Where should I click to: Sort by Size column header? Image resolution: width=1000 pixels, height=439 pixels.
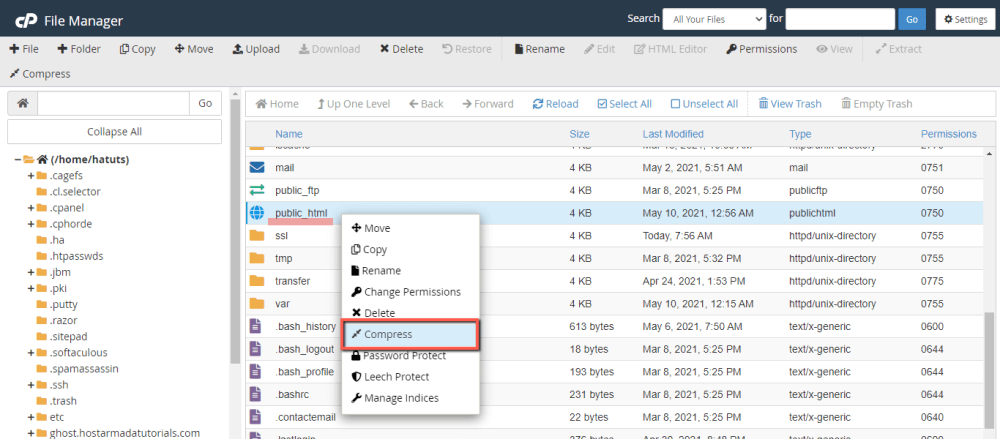coord(580,134)
